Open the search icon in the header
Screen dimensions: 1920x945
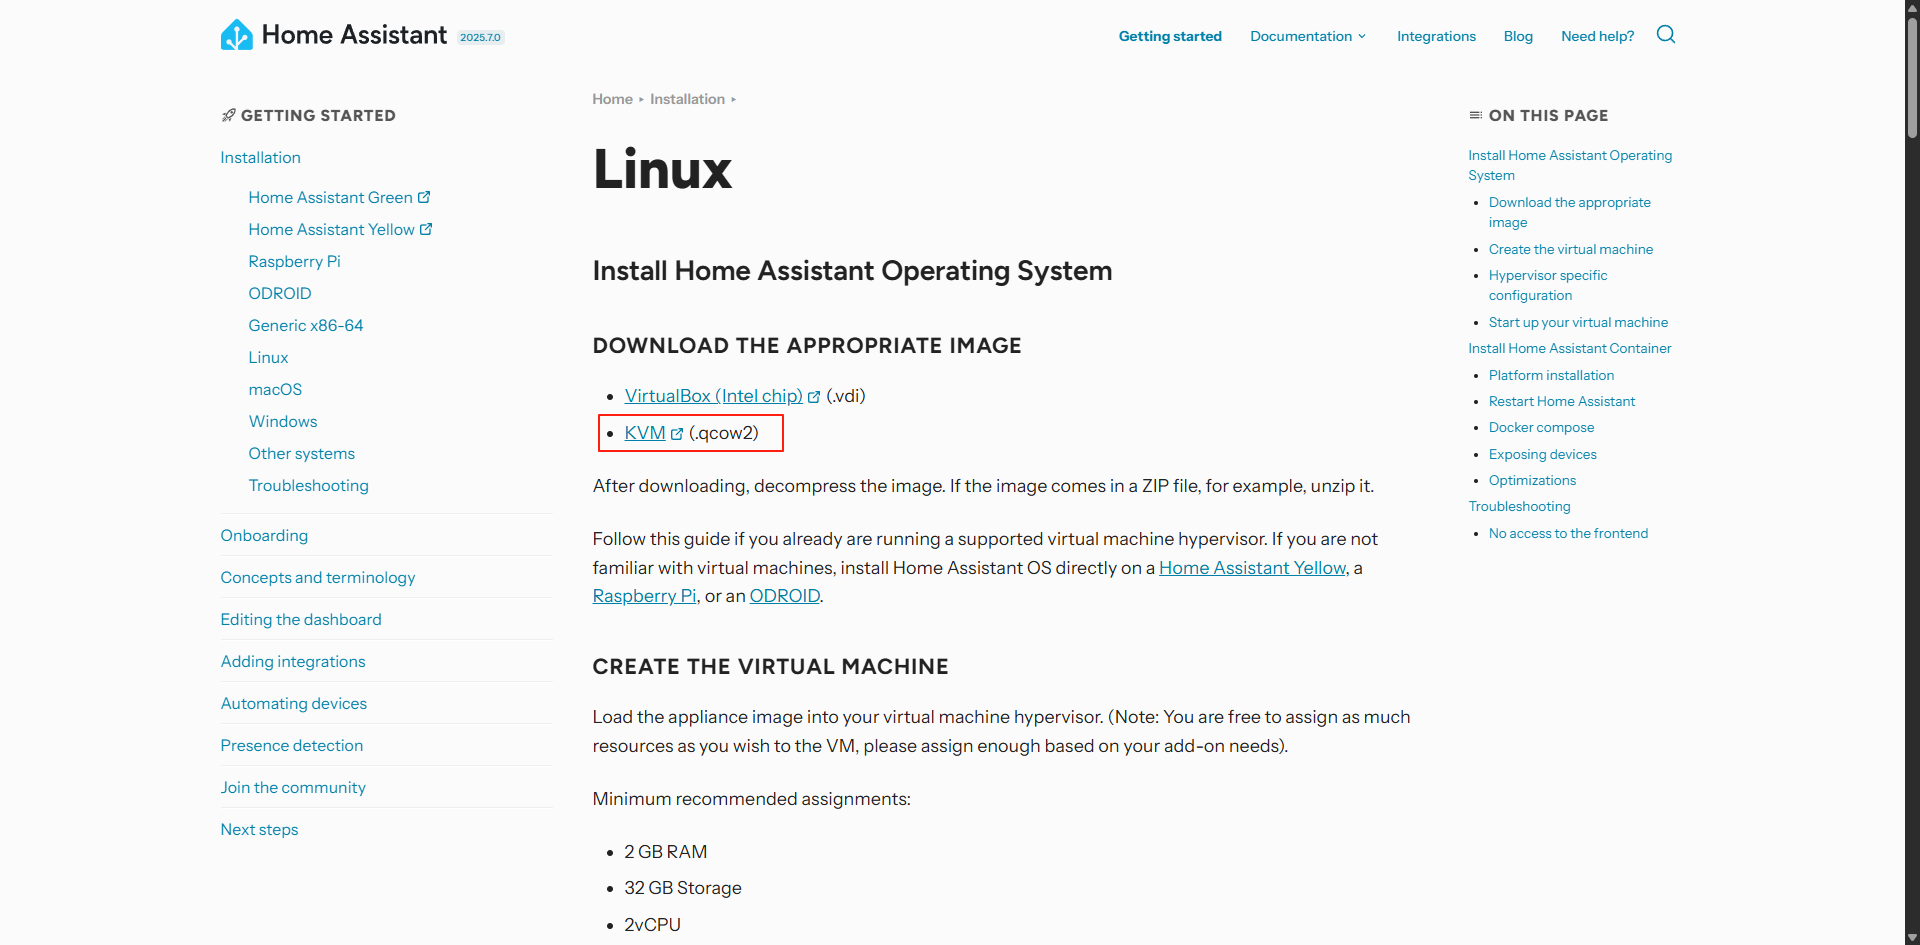point(1665,34)
